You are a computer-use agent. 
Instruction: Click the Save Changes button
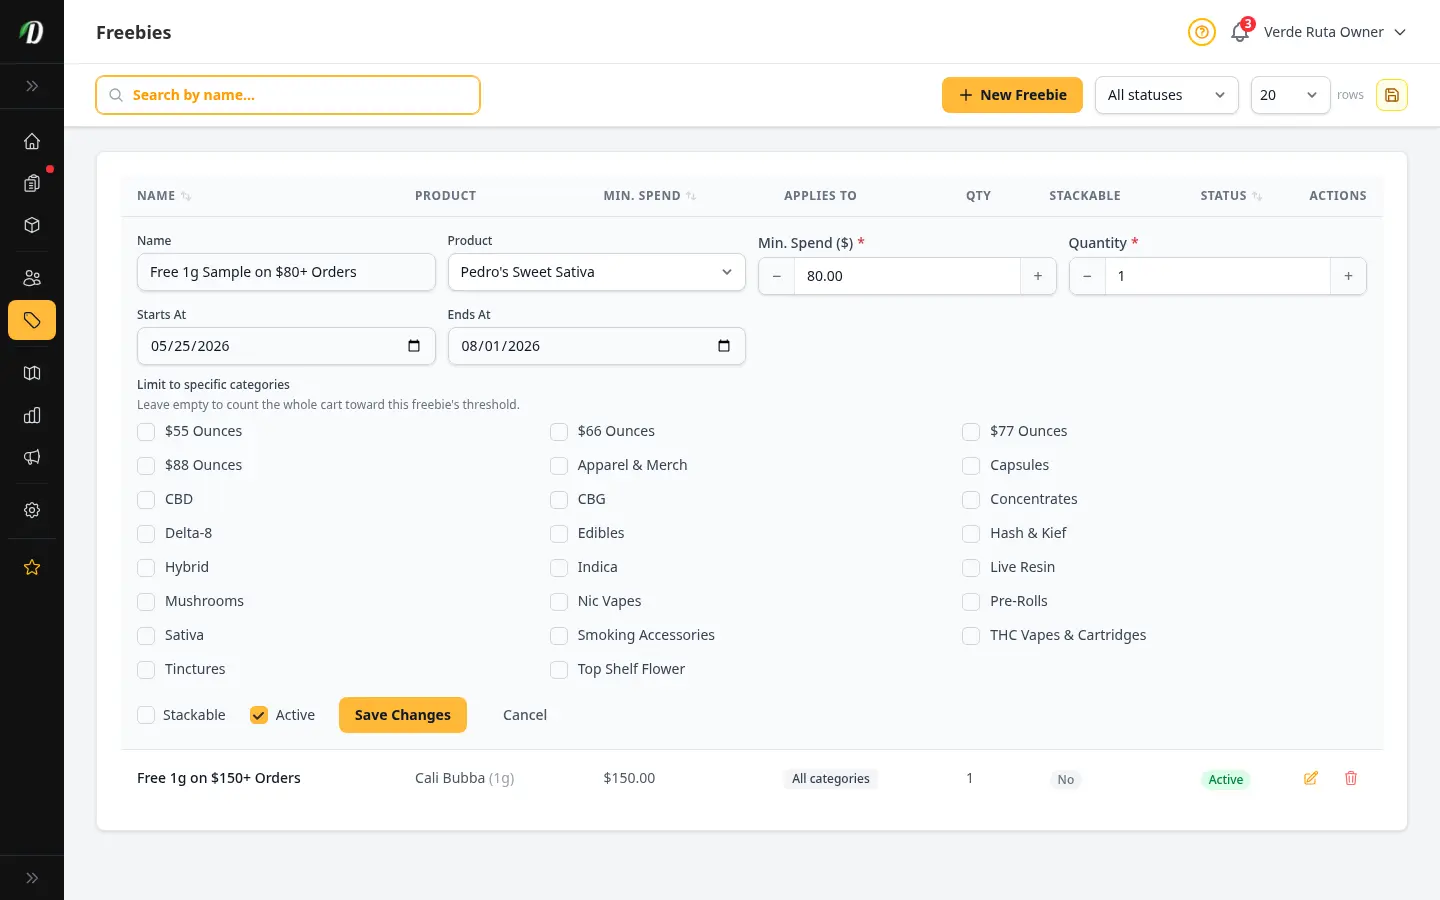click(403, 715)
